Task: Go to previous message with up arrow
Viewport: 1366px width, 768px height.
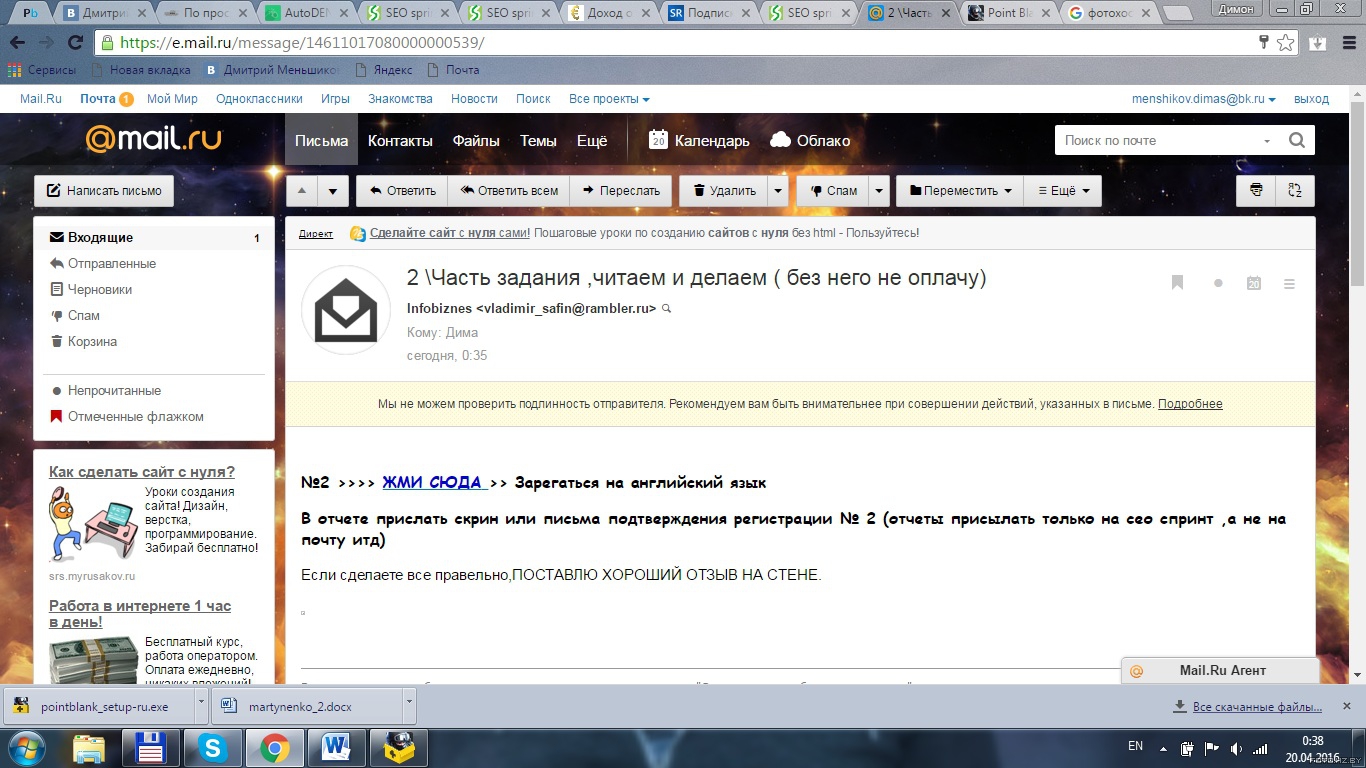Action: pyautogui.click(x=303, y=191)
